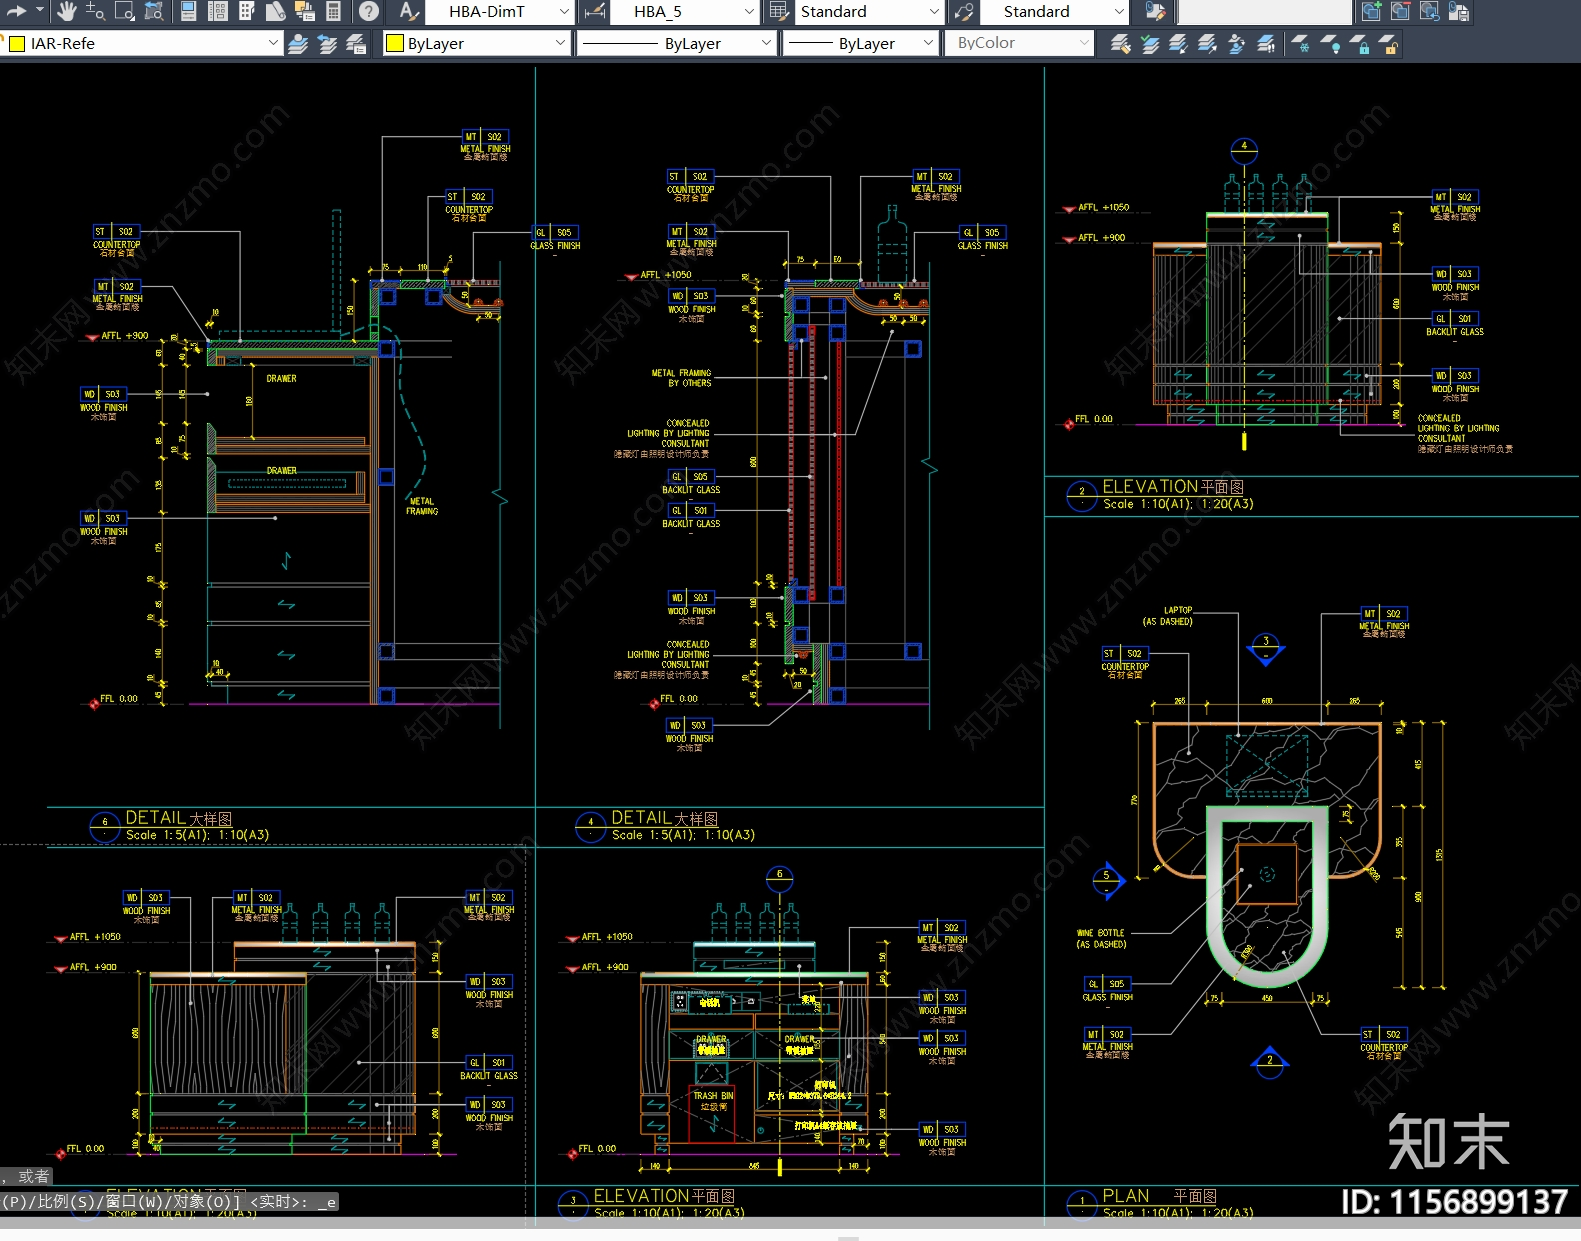Click the Zoom Previous icon
This screenshot has width=1581, height=1241.
point(154,11)
